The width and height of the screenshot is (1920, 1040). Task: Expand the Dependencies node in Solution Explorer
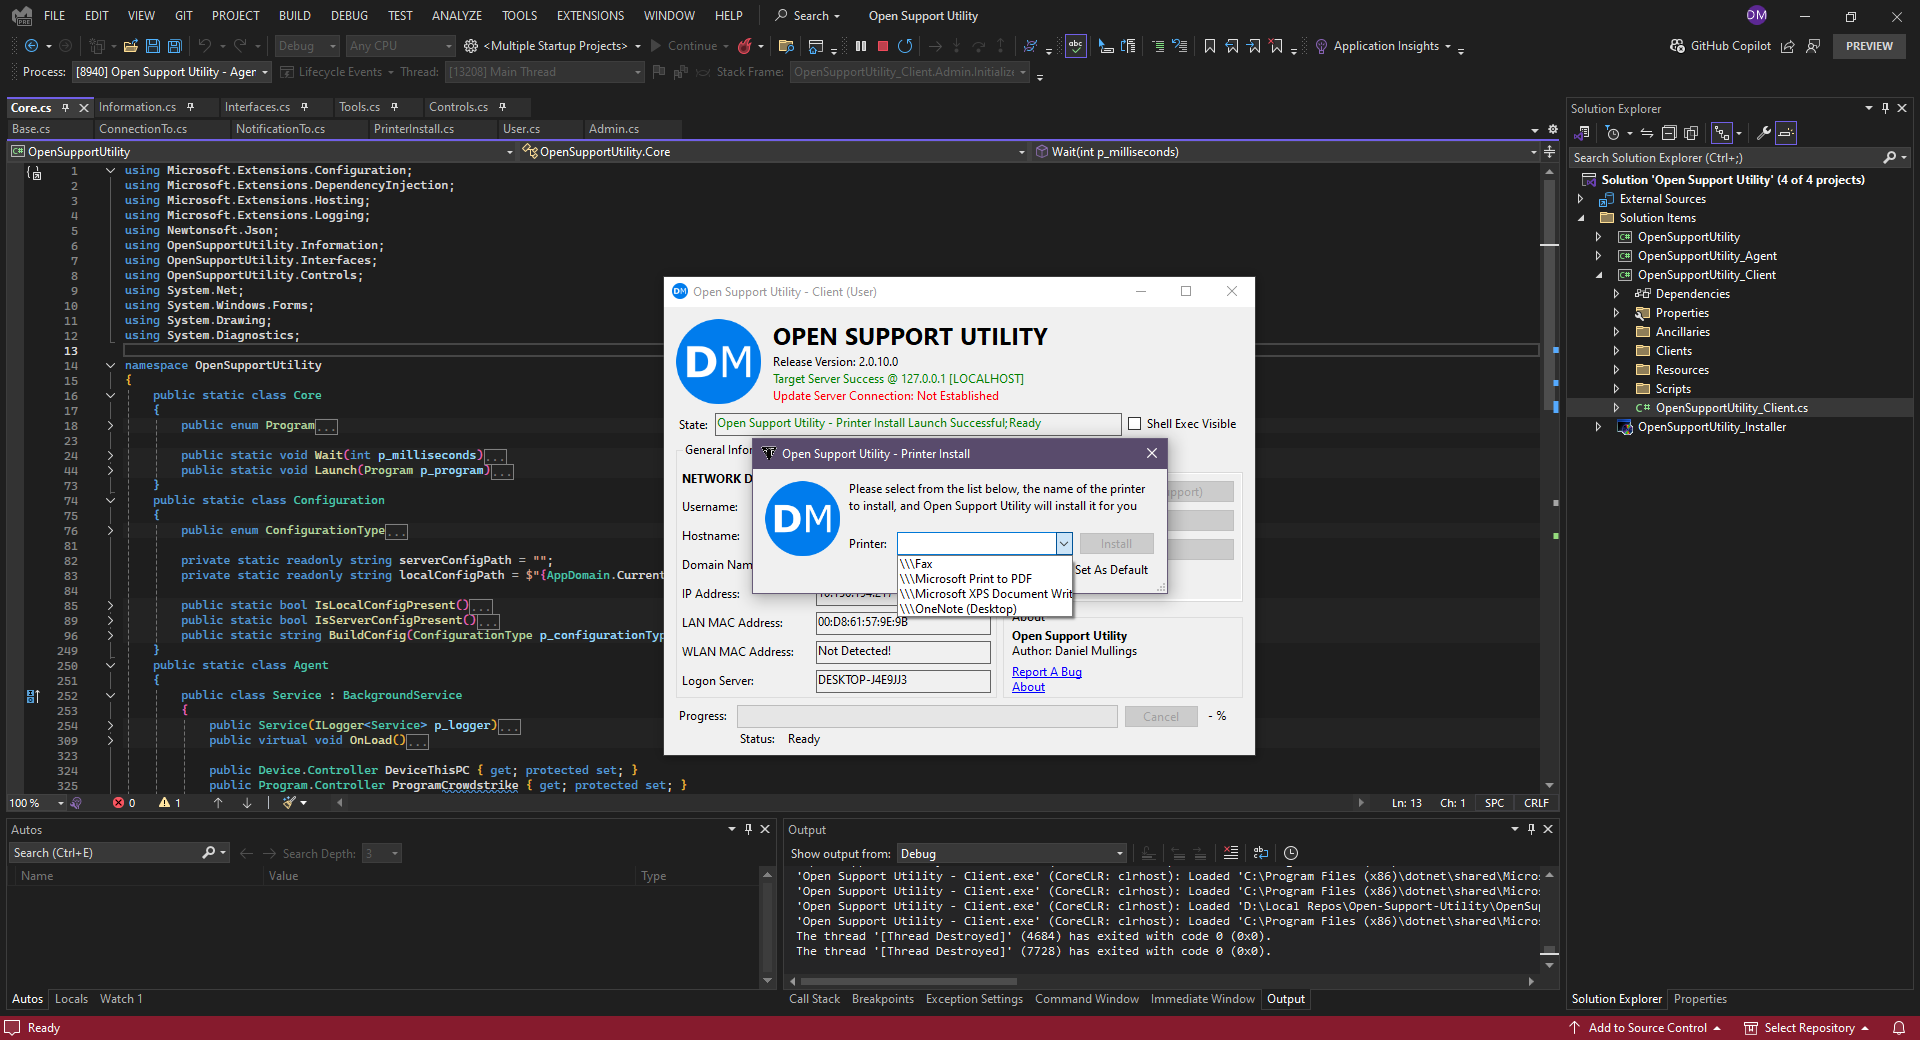[1616, 294]
